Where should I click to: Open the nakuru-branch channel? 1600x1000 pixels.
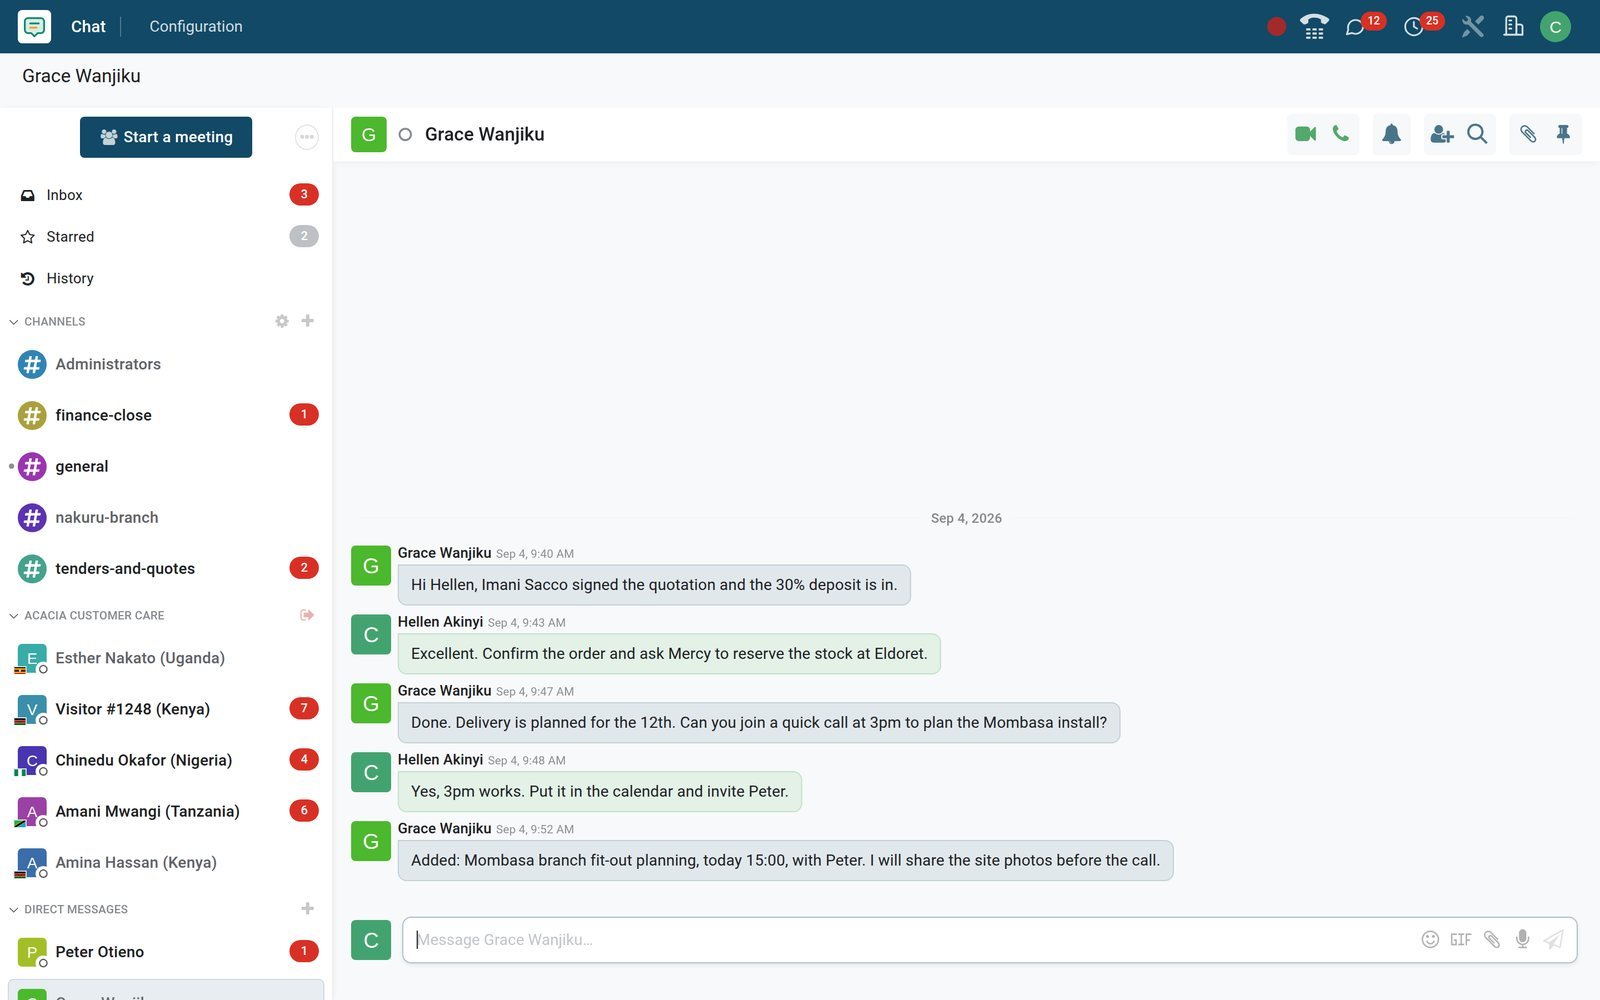click(x=166, y=517)
